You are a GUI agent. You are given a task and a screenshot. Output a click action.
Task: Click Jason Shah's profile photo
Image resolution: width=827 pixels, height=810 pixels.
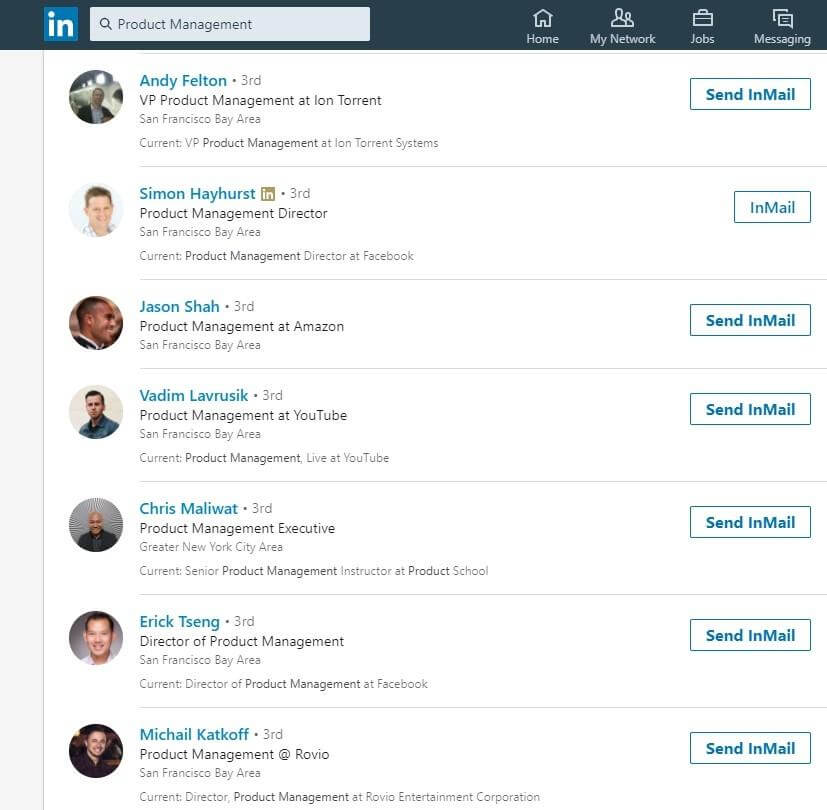(96, 323)
